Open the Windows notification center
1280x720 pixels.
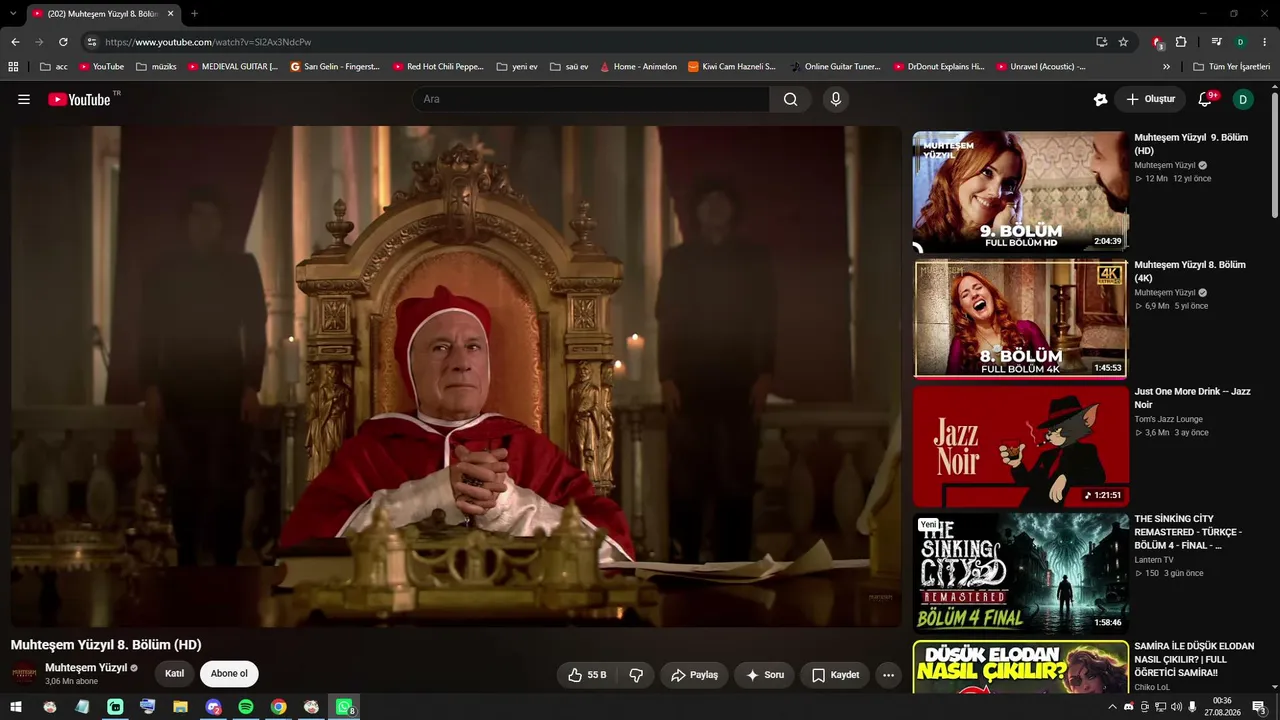click(x=1259, y=707)
